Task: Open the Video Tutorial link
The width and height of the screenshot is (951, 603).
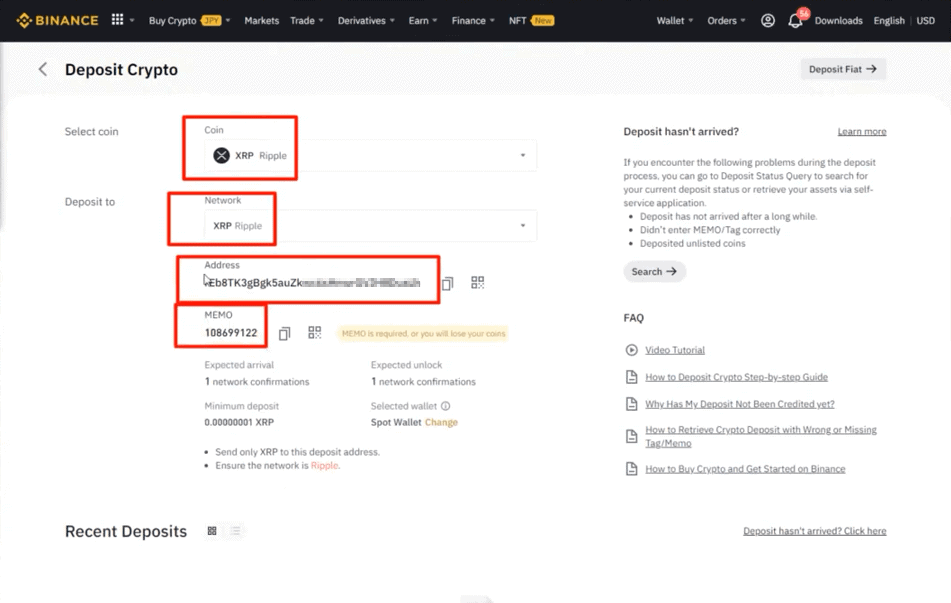Action: tap(675, 350)
